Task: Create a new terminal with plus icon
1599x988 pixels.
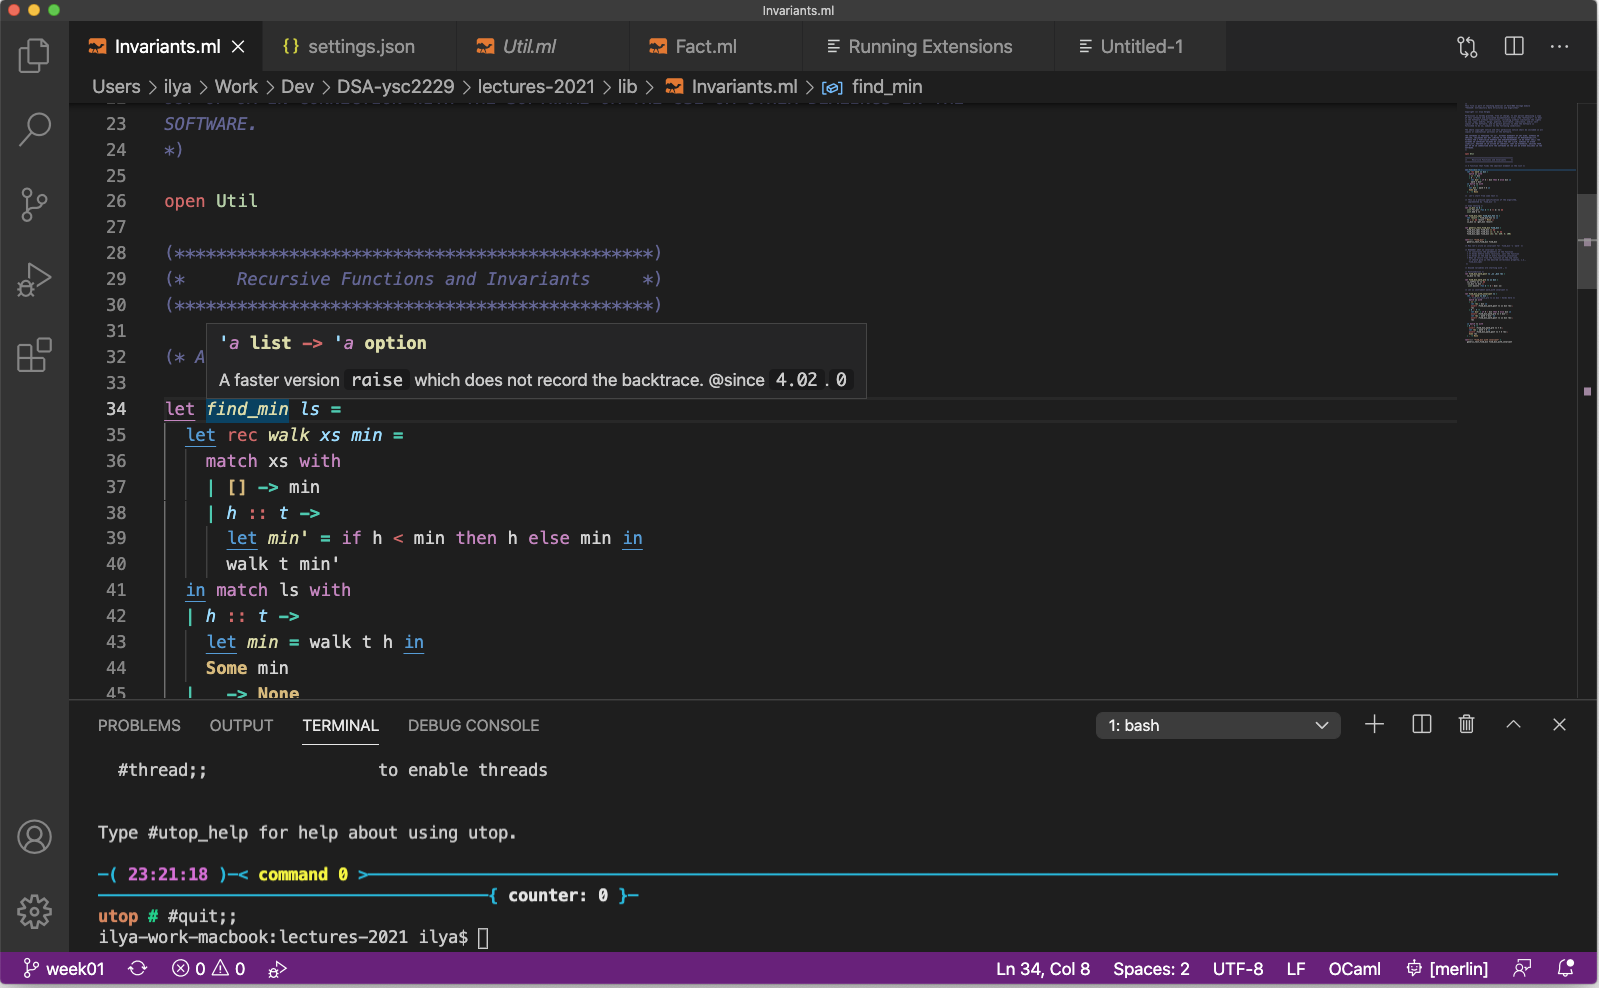Action: click(x=1374, y=725)
